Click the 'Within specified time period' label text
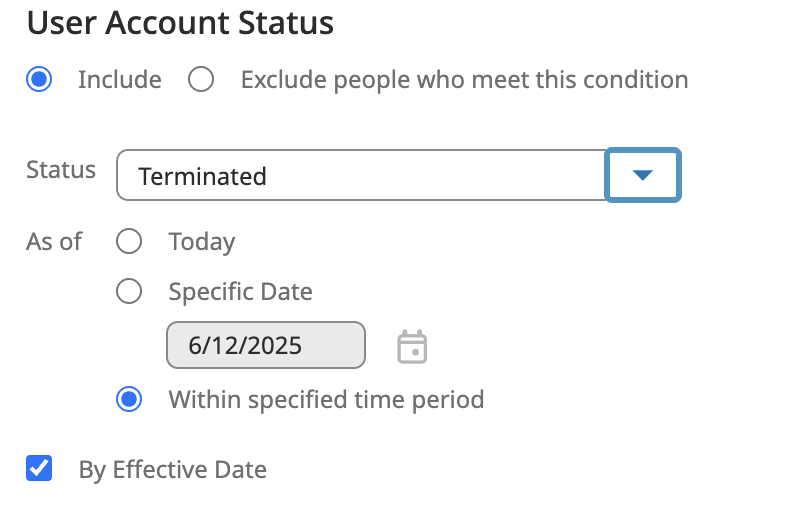 [326, 400]
